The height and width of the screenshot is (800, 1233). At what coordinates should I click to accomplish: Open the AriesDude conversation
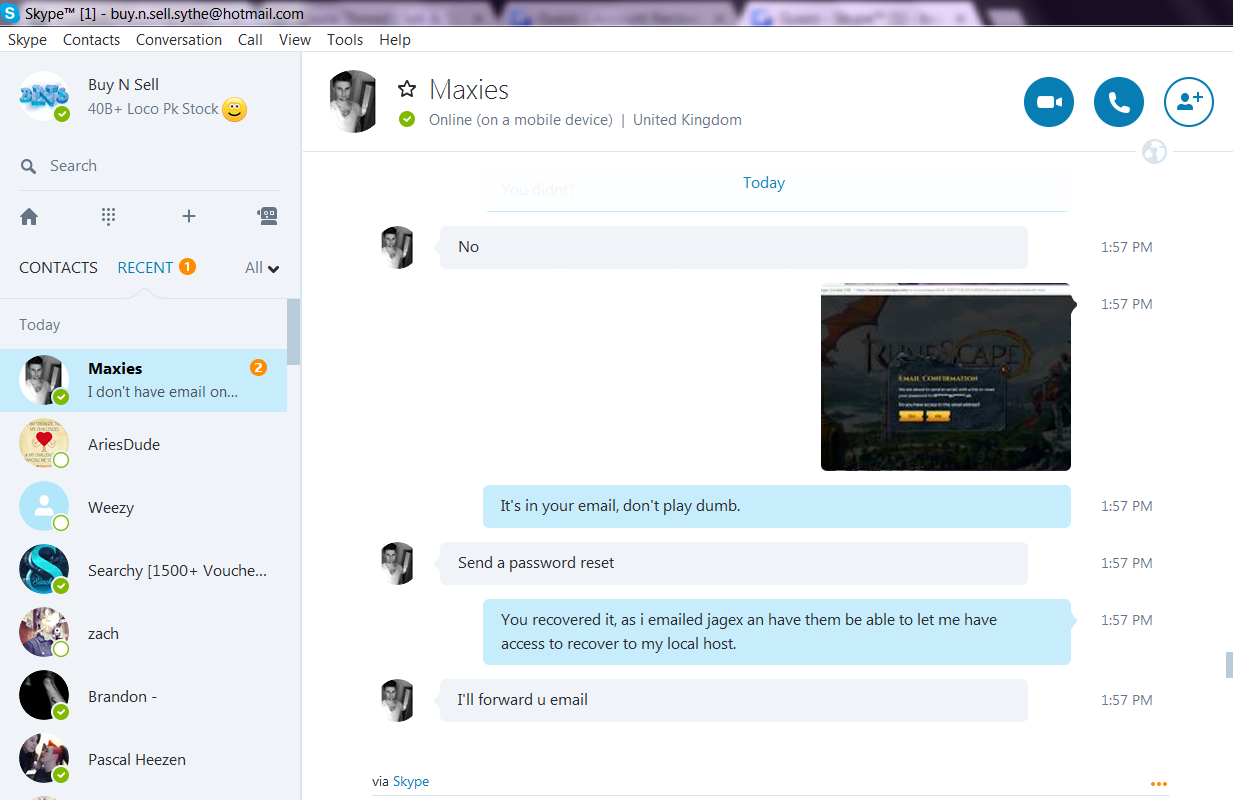click(x=143, y=444)
